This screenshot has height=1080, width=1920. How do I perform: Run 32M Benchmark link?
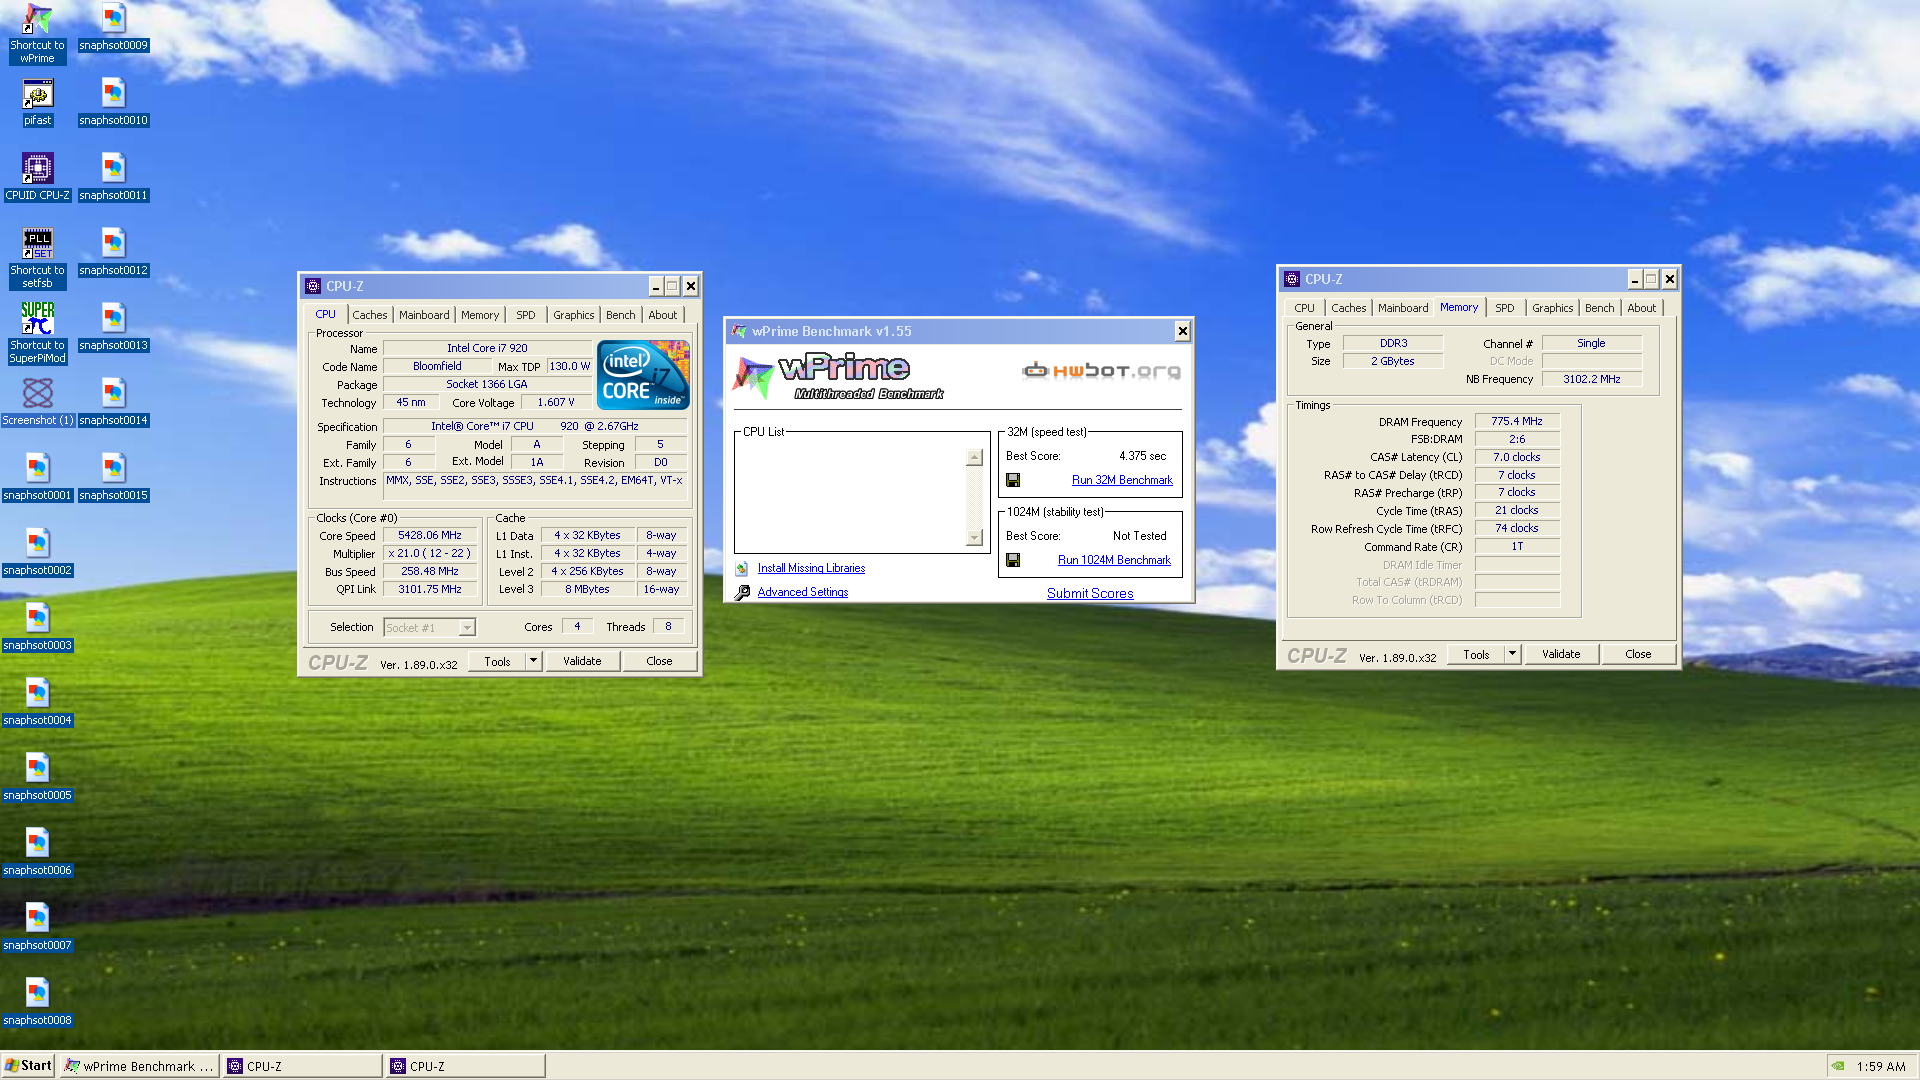[1122, 480]
